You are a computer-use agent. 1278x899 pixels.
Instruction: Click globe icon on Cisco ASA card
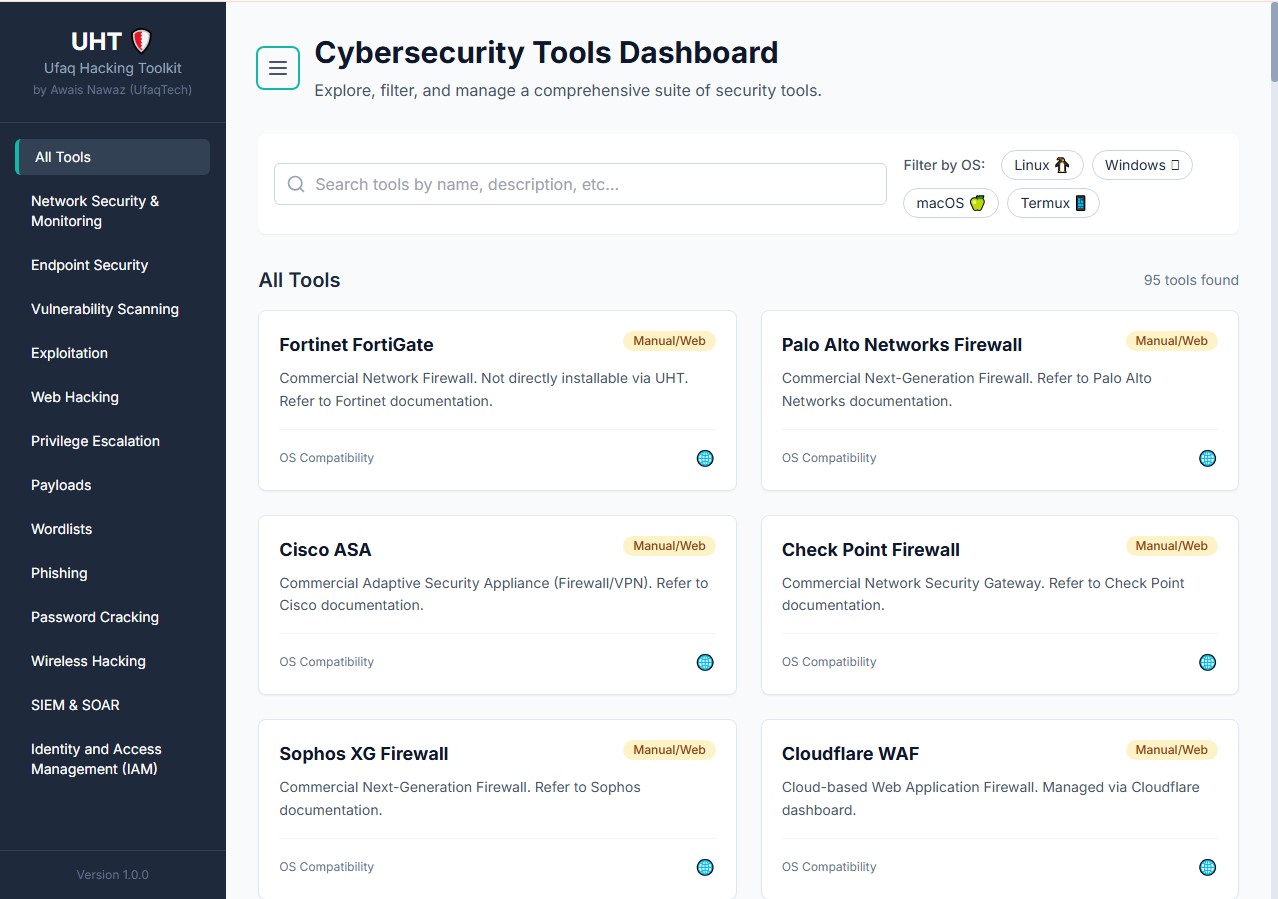coord(705,662)
